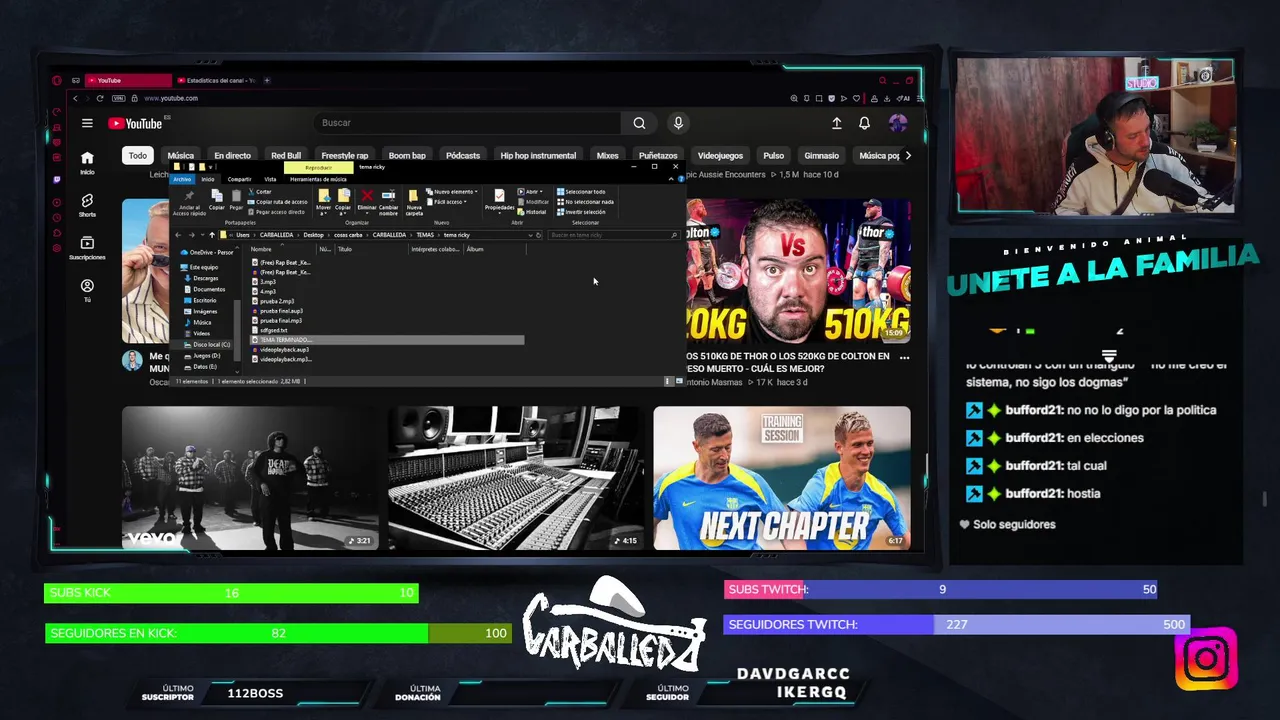The height and width of the screenshot is (720, 1280).
Task: Switch to the Vista ribbon tab
Action: pyautogui.click(x=270, y=179)
